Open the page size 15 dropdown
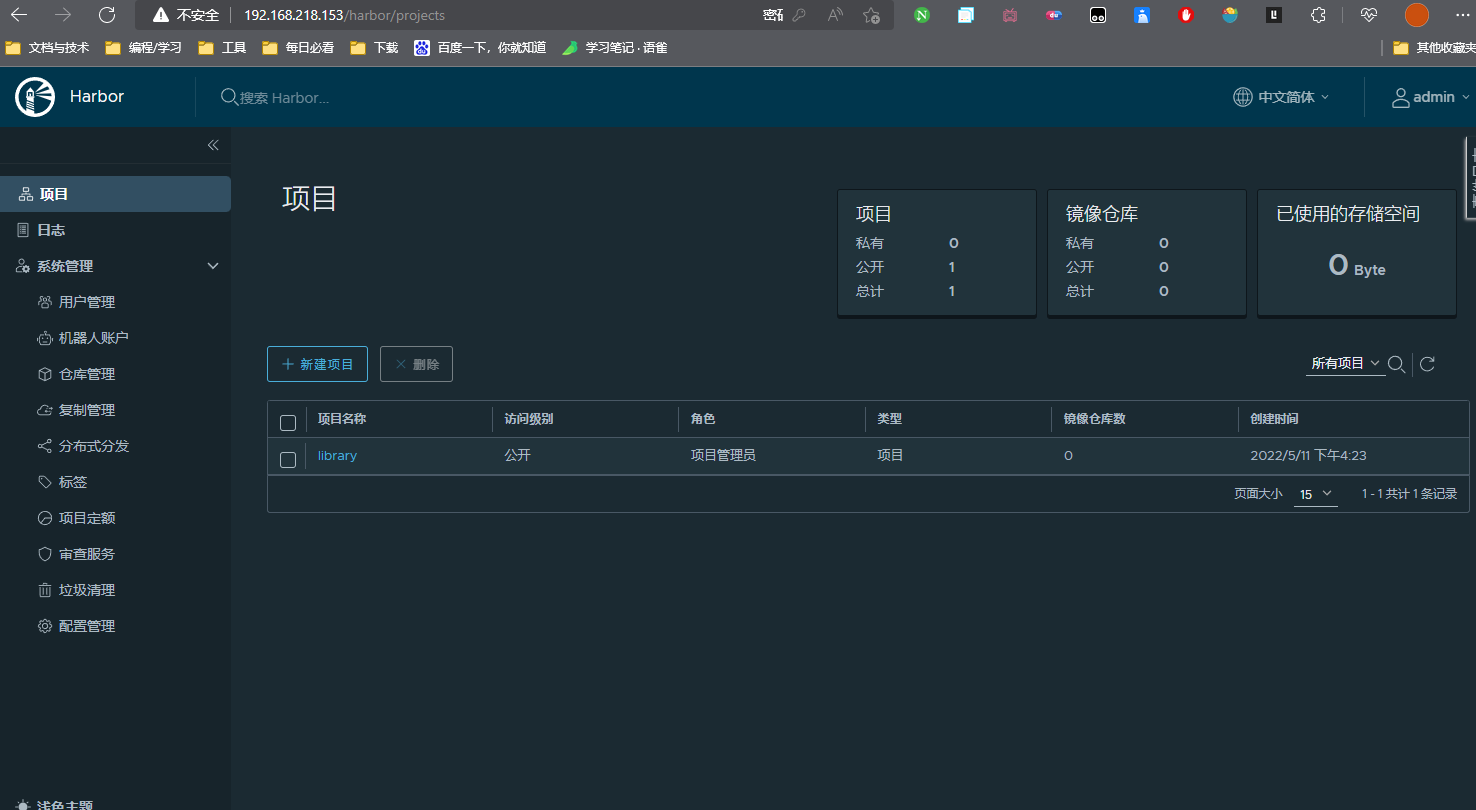The height and width of the screenshot is (810, 1476). (x=1316, y=494)
